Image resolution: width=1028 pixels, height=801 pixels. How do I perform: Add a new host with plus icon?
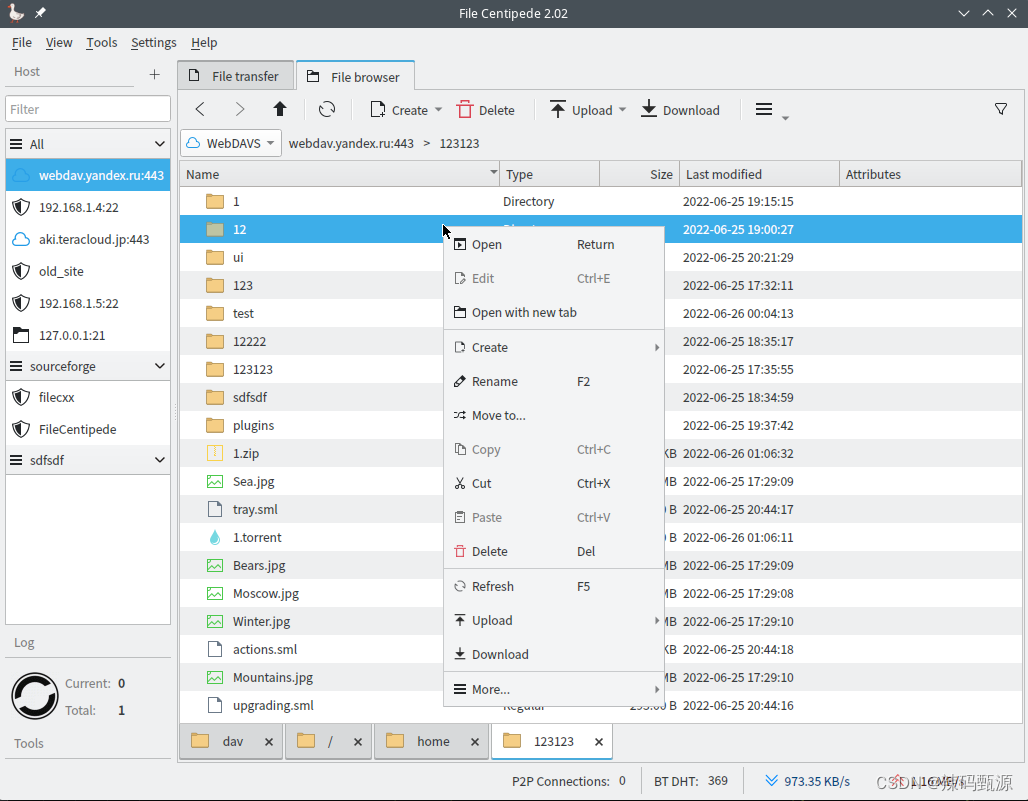pyautogui.click(x=154, y=74)
